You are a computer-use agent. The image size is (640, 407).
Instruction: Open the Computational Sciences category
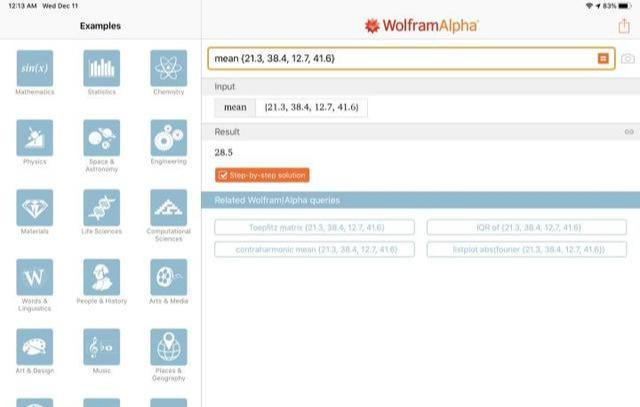(x=169, y=208)
